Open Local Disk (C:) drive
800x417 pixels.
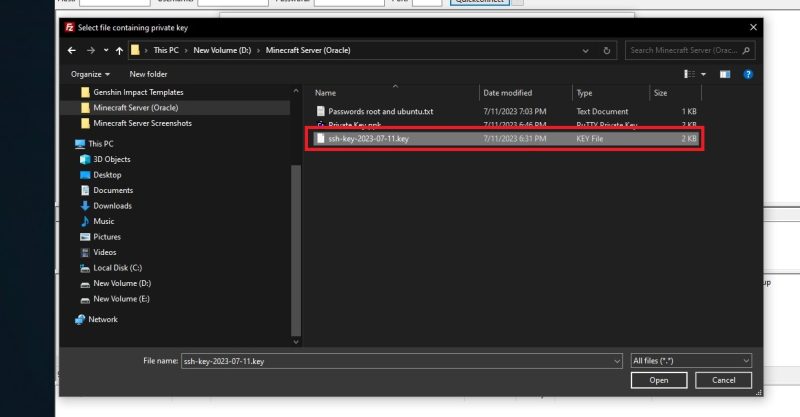pyautogui.click(x=117, y=268)
